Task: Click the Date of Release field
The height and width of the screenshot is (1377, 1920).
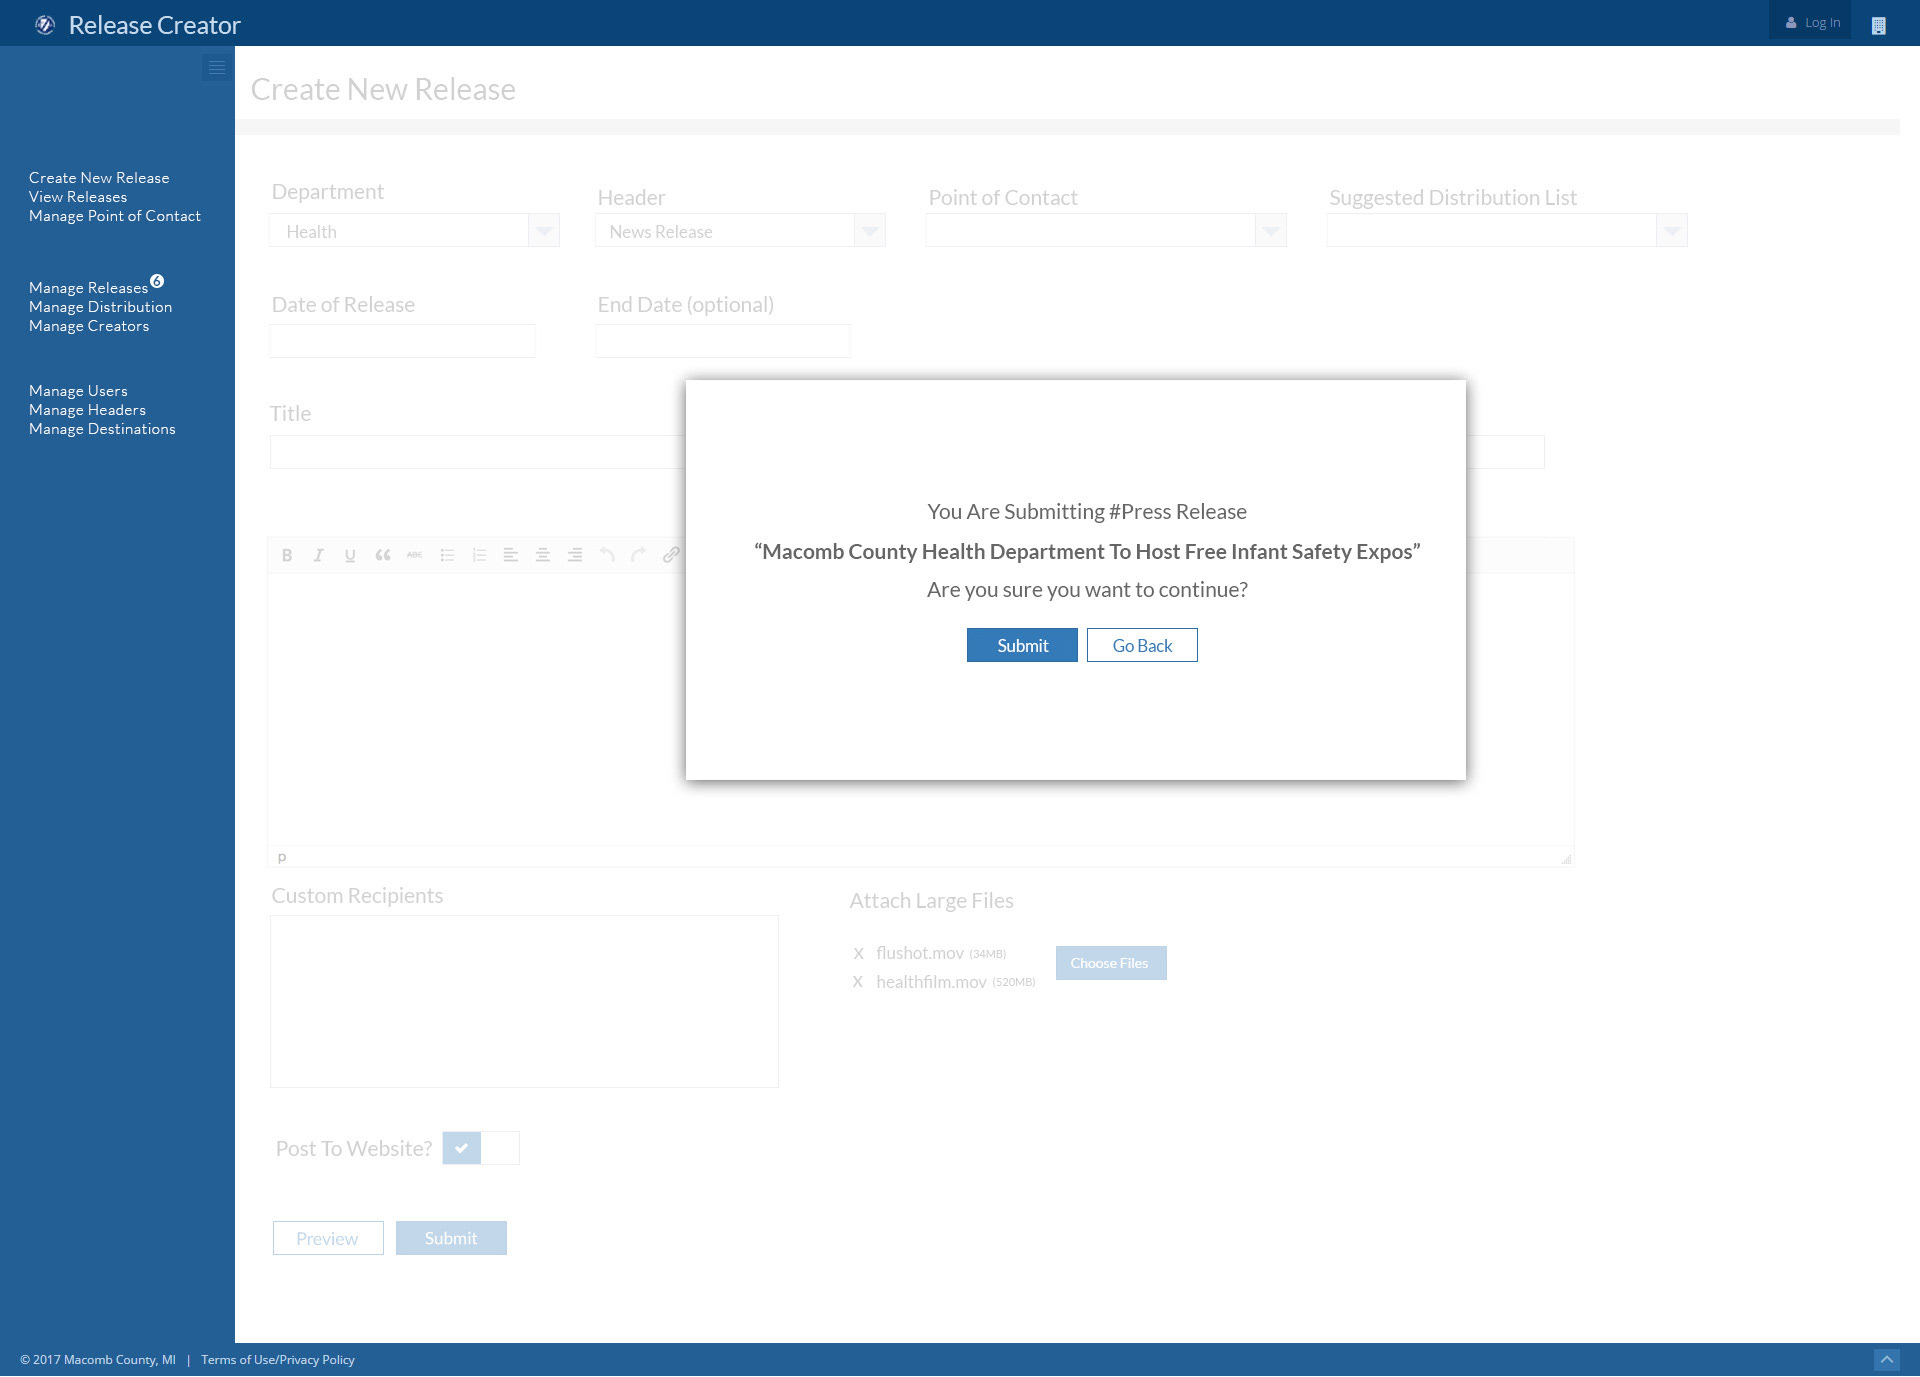Action: pos(402,341)
